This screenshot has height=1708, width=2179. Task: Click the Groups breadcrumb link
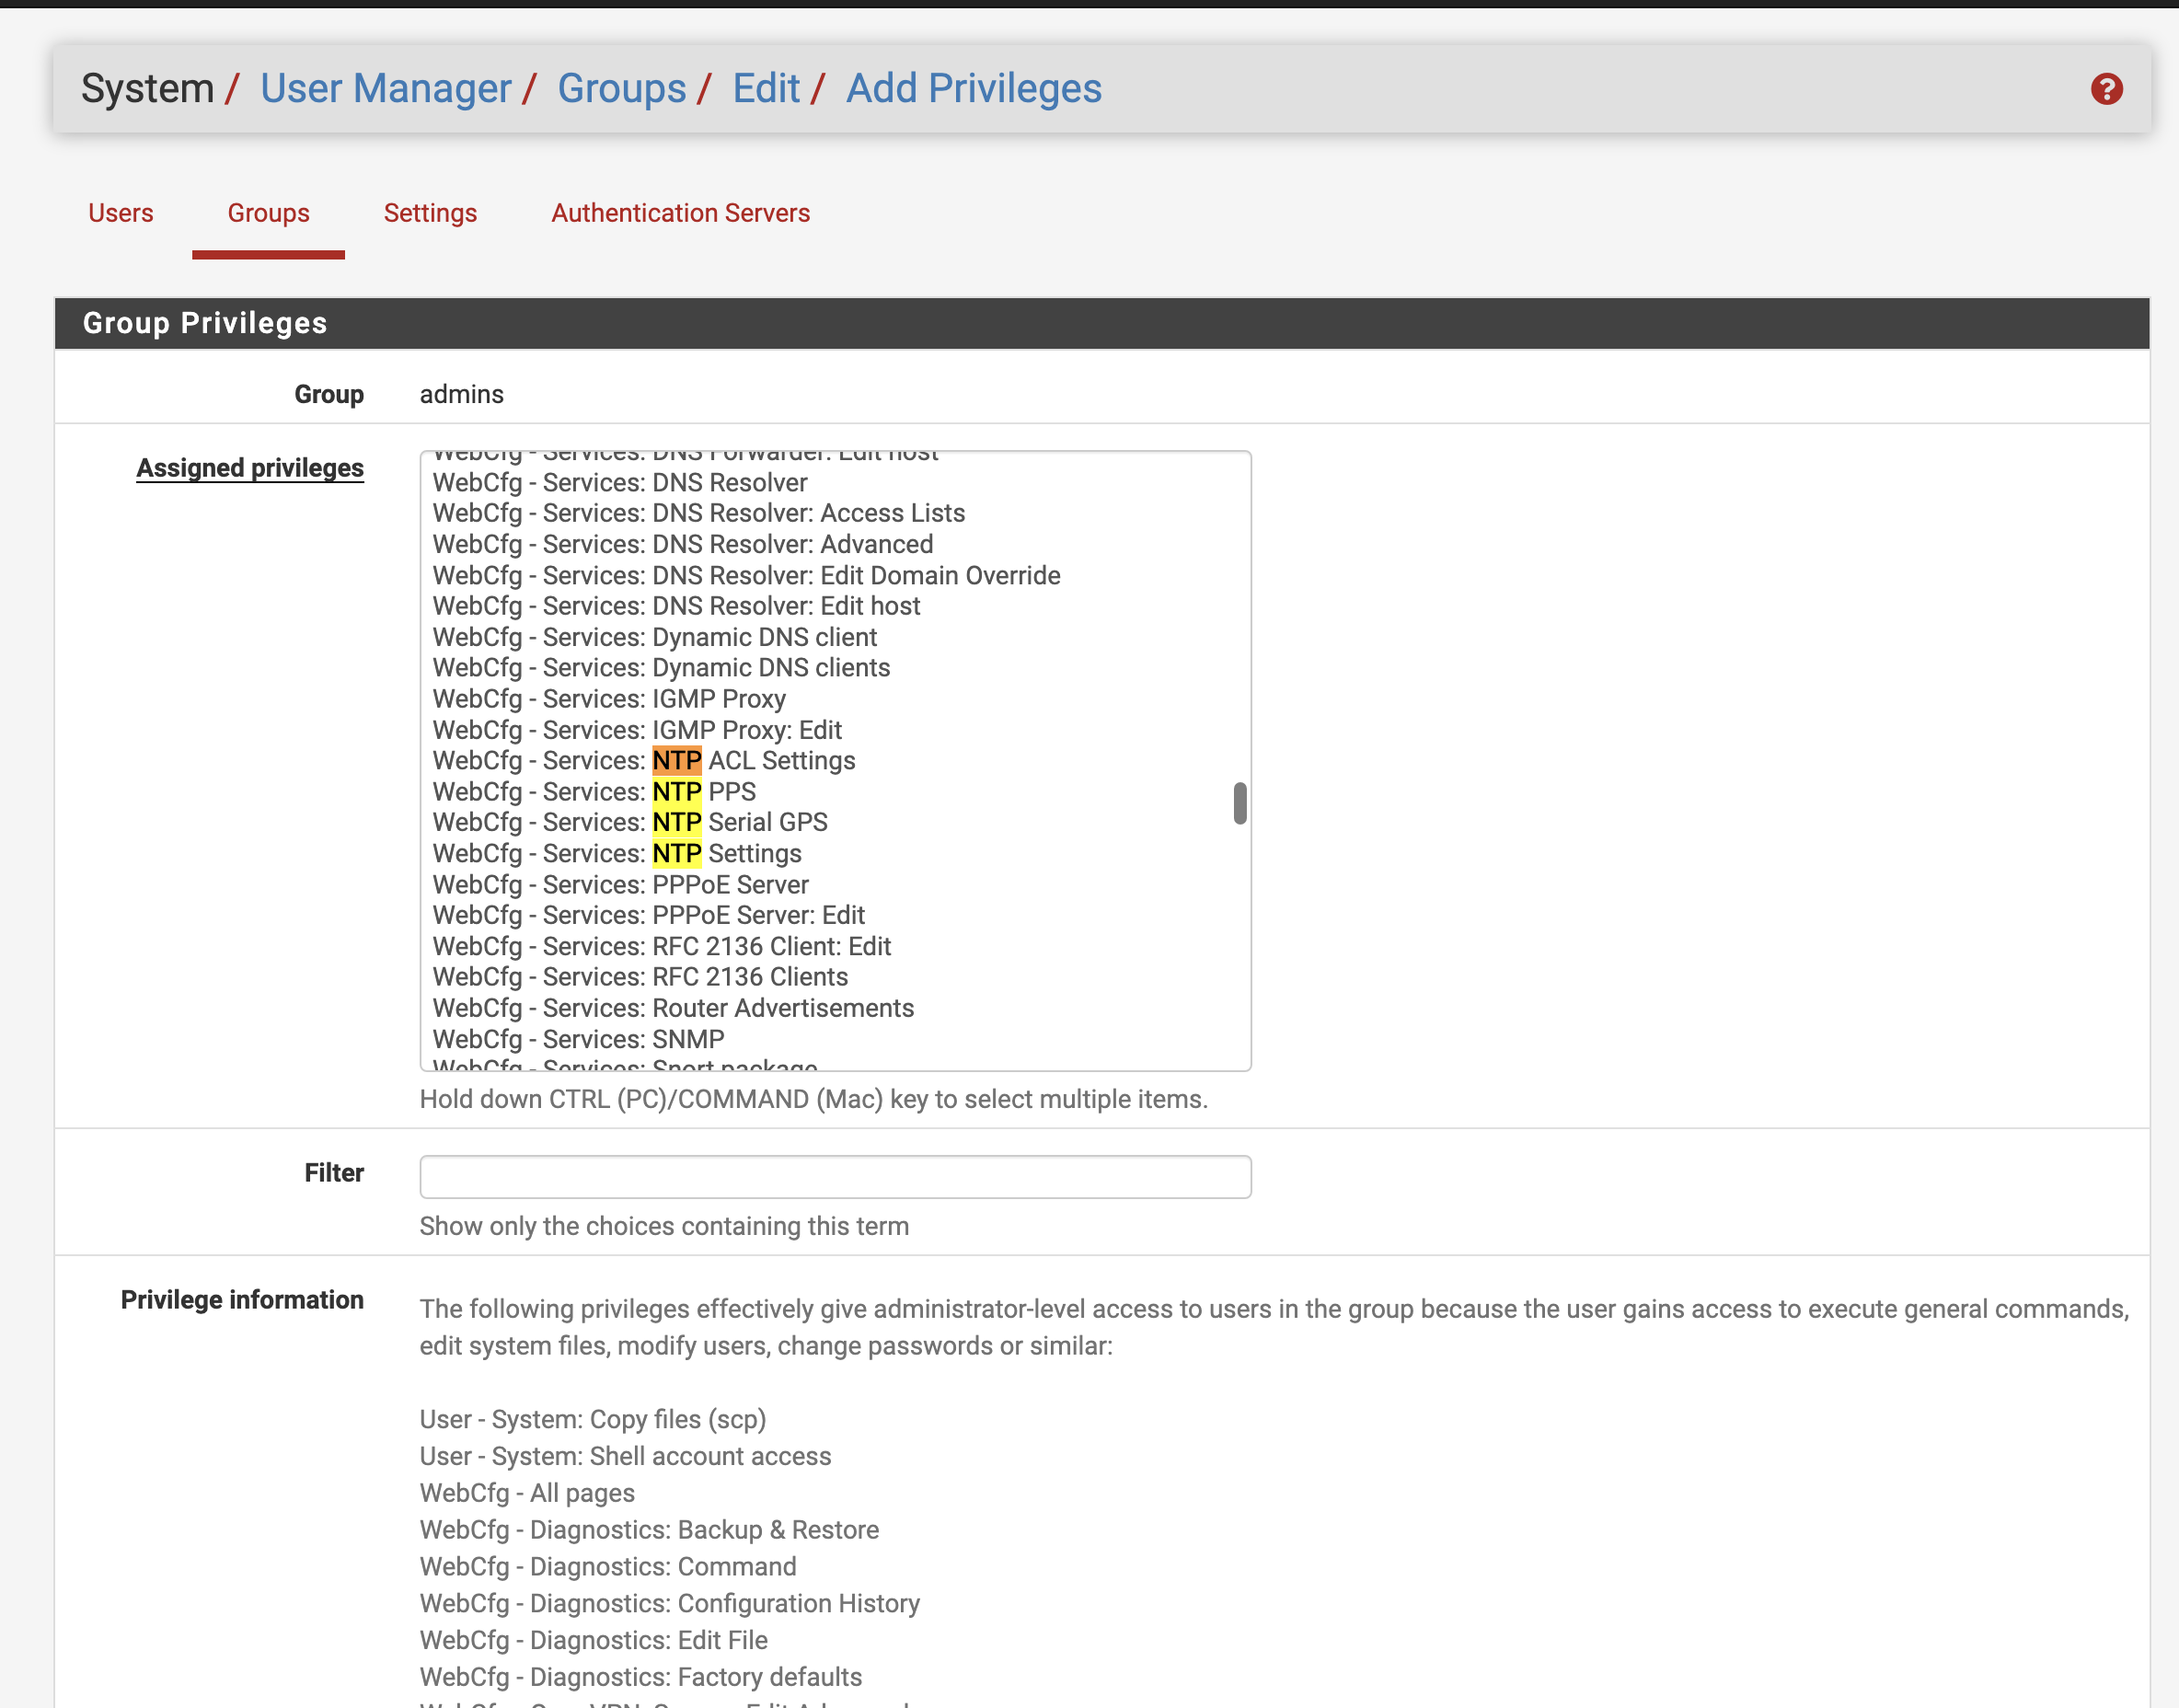click(621, 88)
